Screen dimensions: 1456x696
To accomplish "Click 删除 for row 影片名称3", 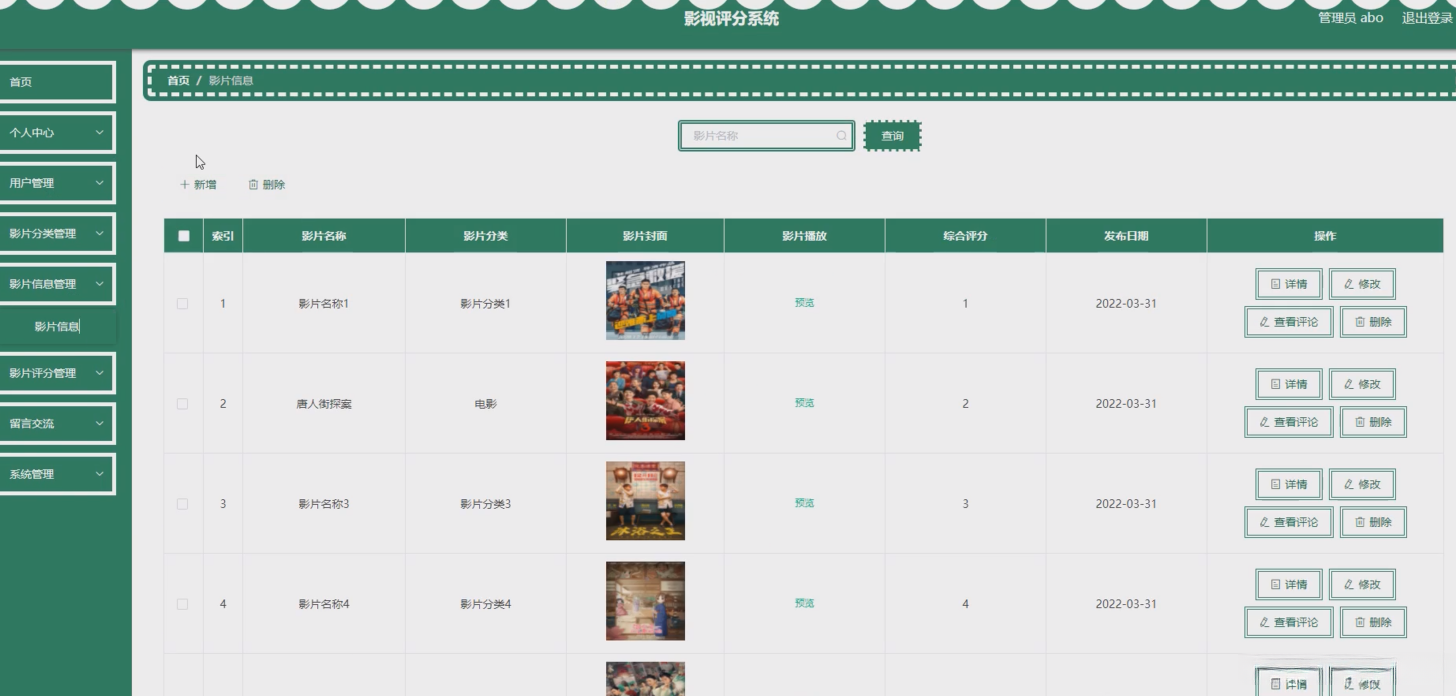I will pos(1373,522).
